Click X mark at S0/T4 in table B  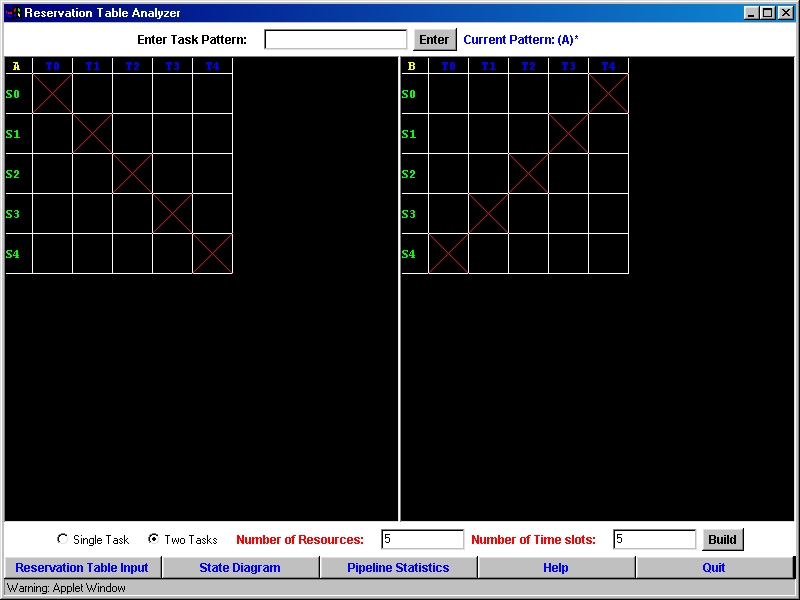609,94
